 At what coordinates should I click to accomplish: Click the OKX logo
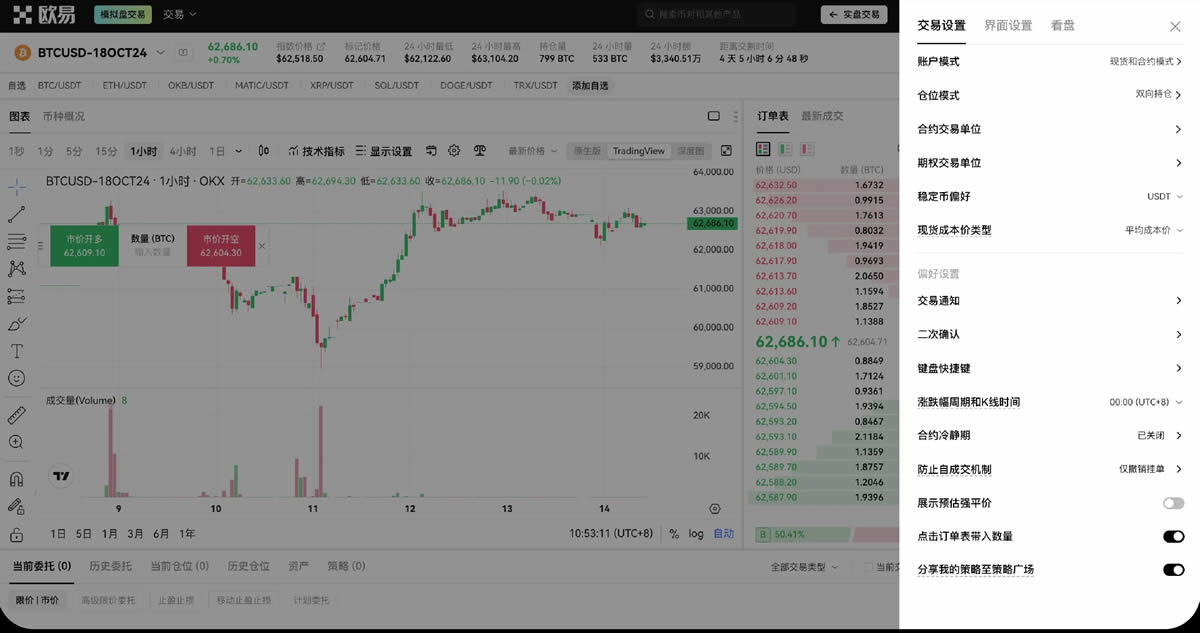coord(45,15)
